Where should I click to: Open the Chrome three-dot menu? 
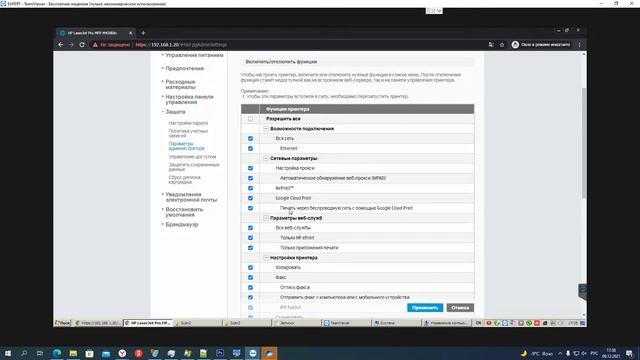click(579, 44)
